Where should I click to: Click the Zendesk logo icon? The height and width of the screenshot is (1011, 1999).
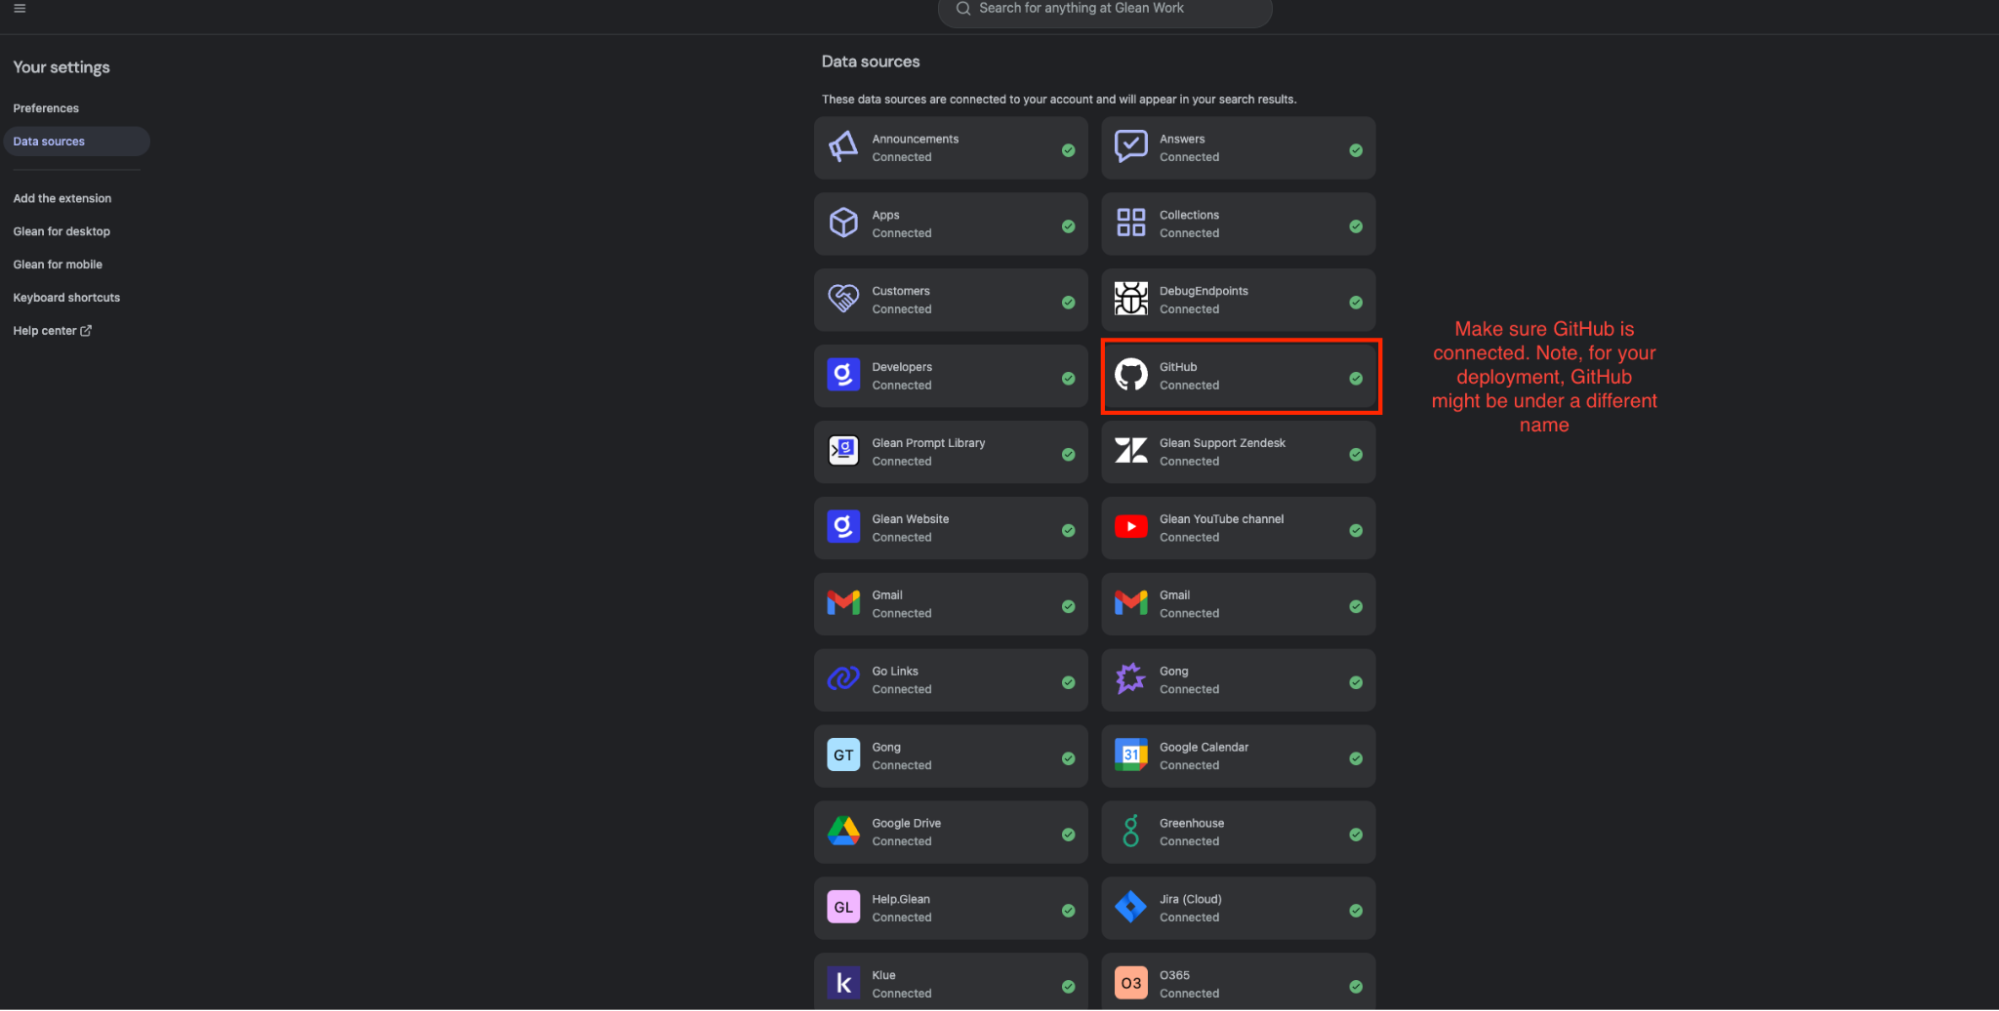pyautogui.click(x=1131, y=451)
